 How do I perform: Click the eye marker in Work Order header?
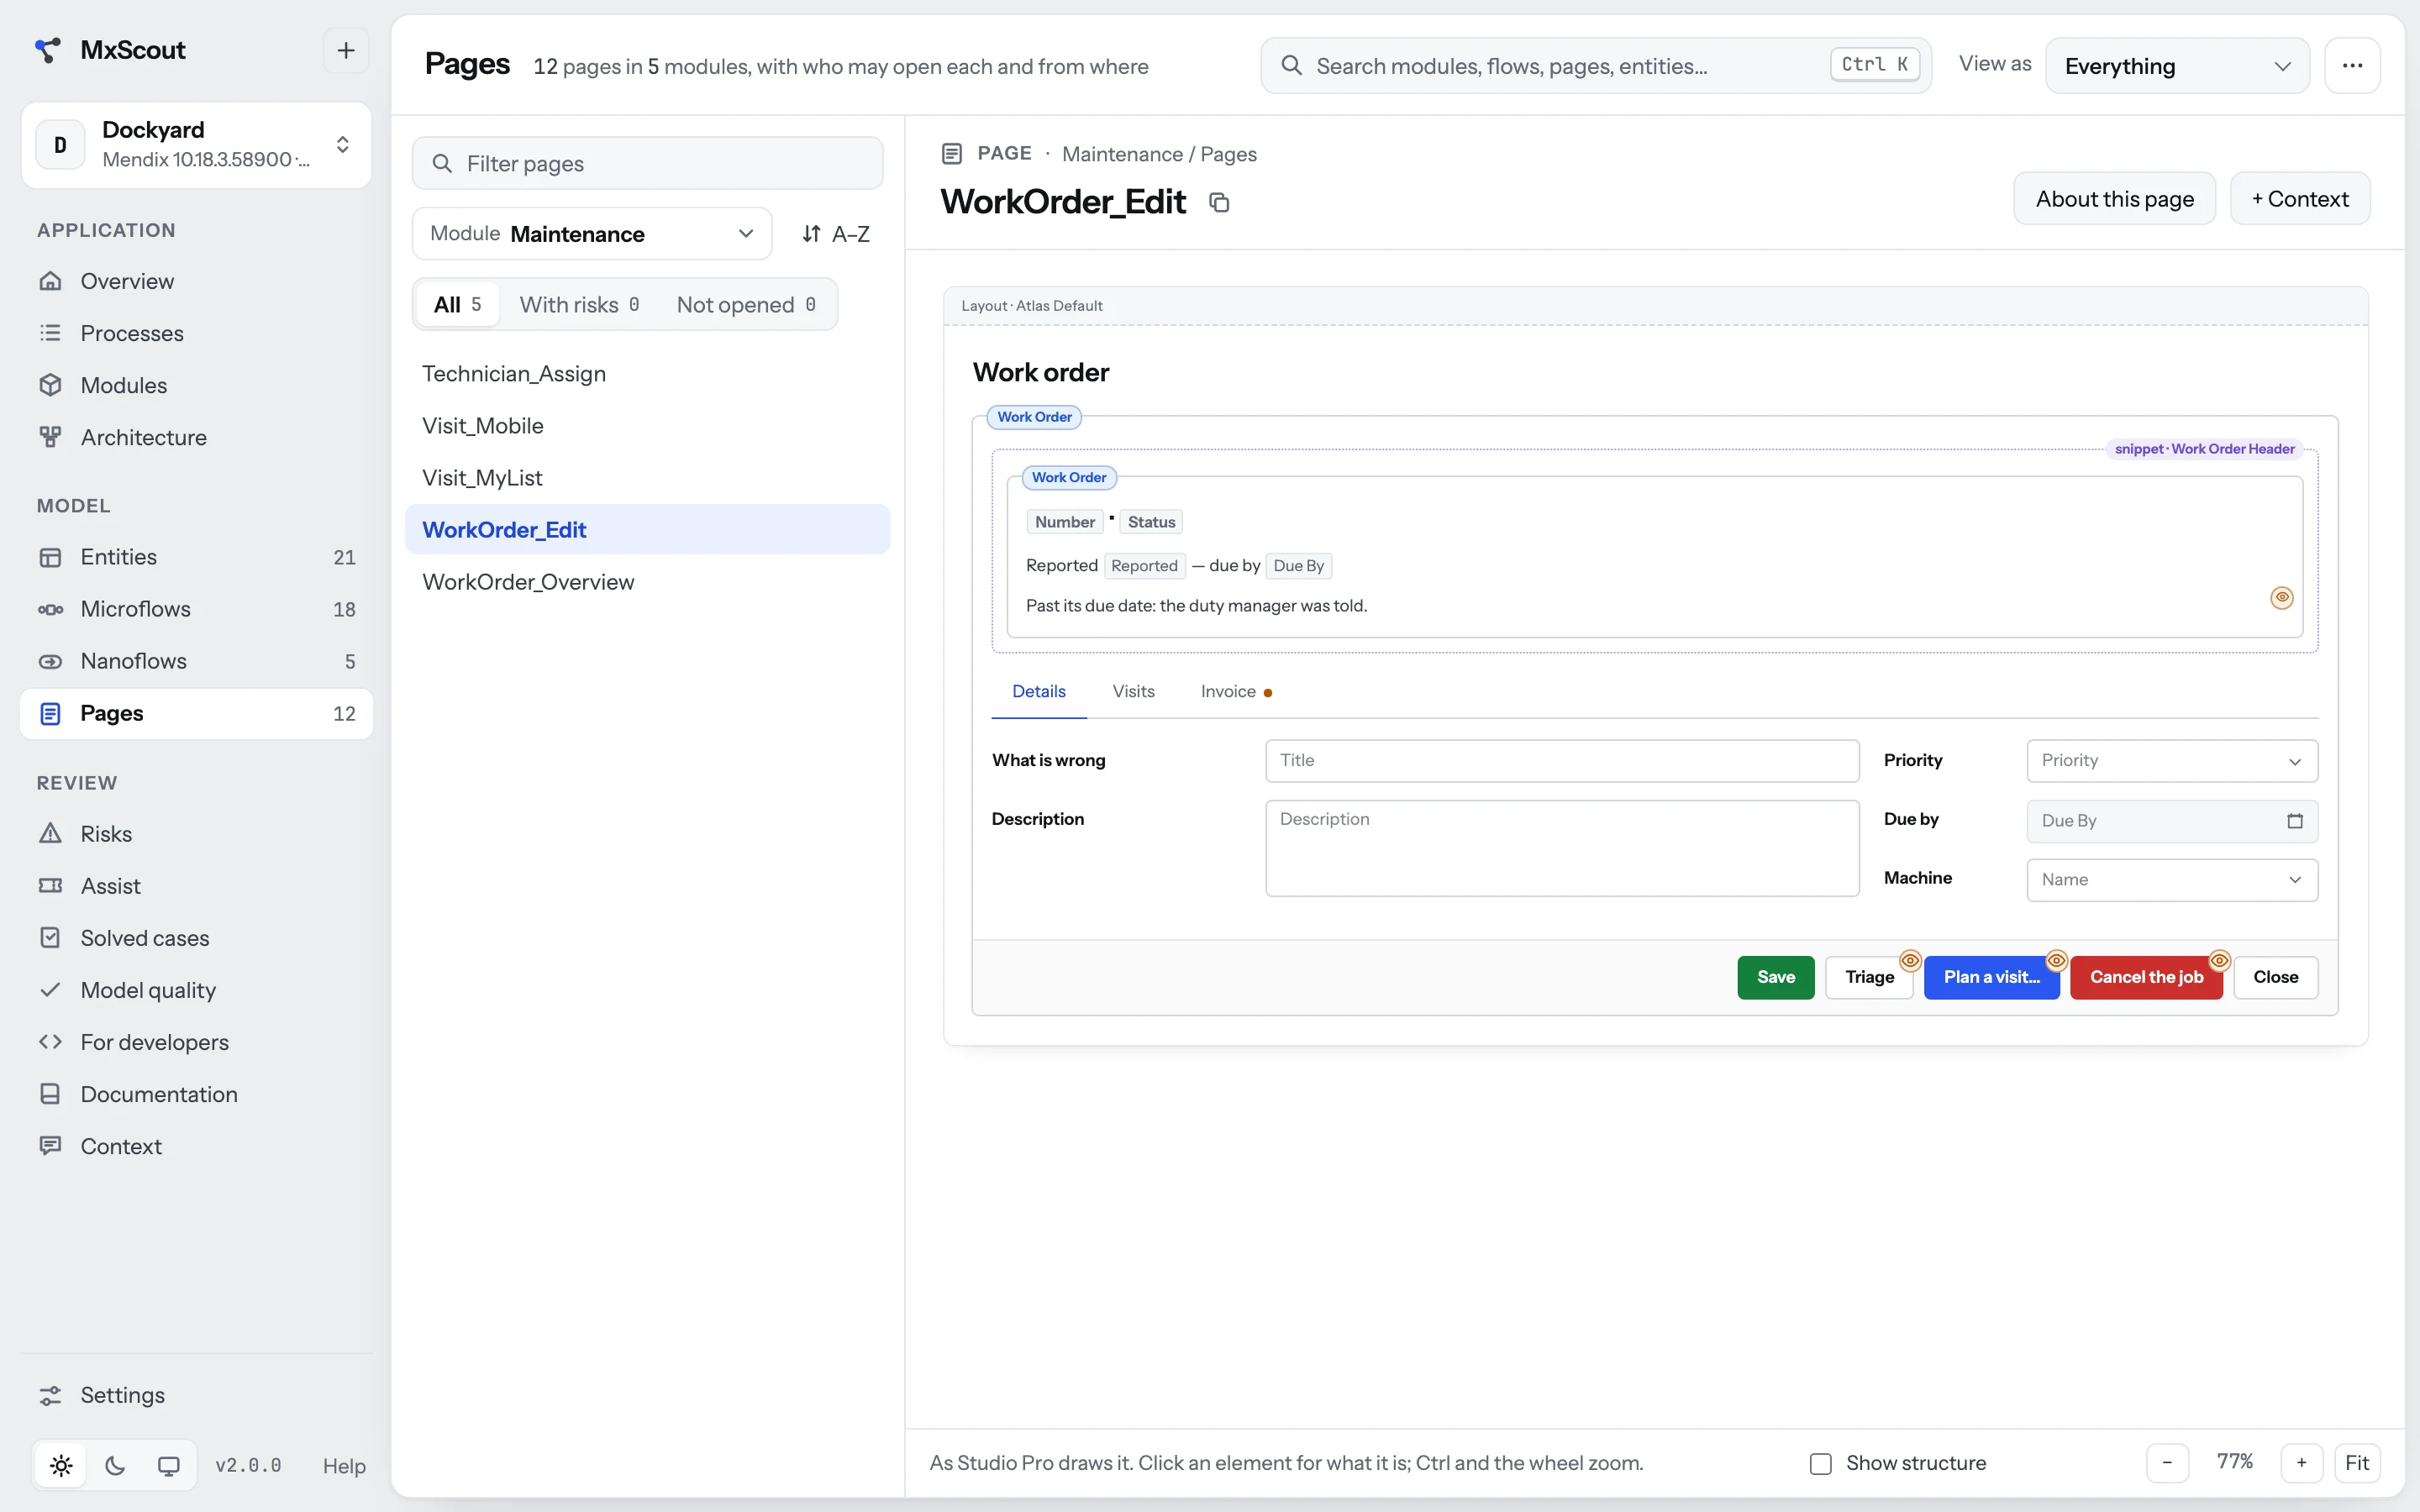click(x=2281, y=597)
